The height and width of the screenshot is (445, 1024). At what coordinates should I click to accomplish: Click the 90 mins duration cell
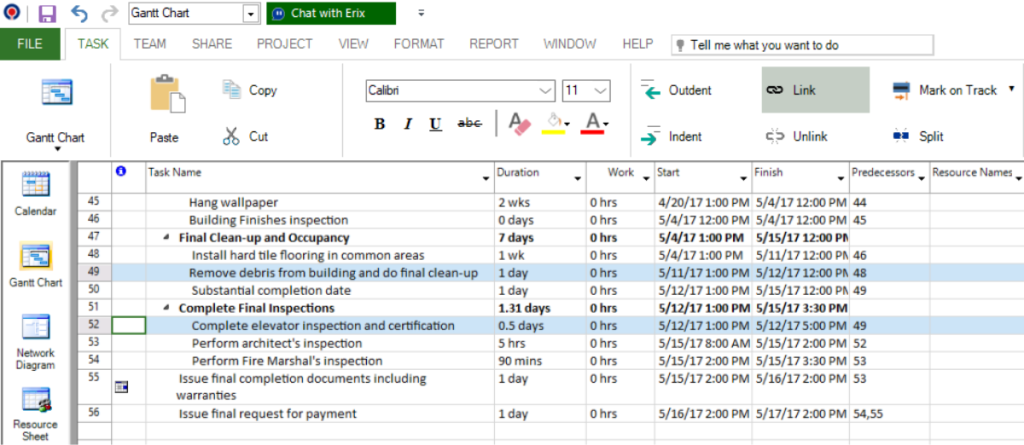coord(540,361)
